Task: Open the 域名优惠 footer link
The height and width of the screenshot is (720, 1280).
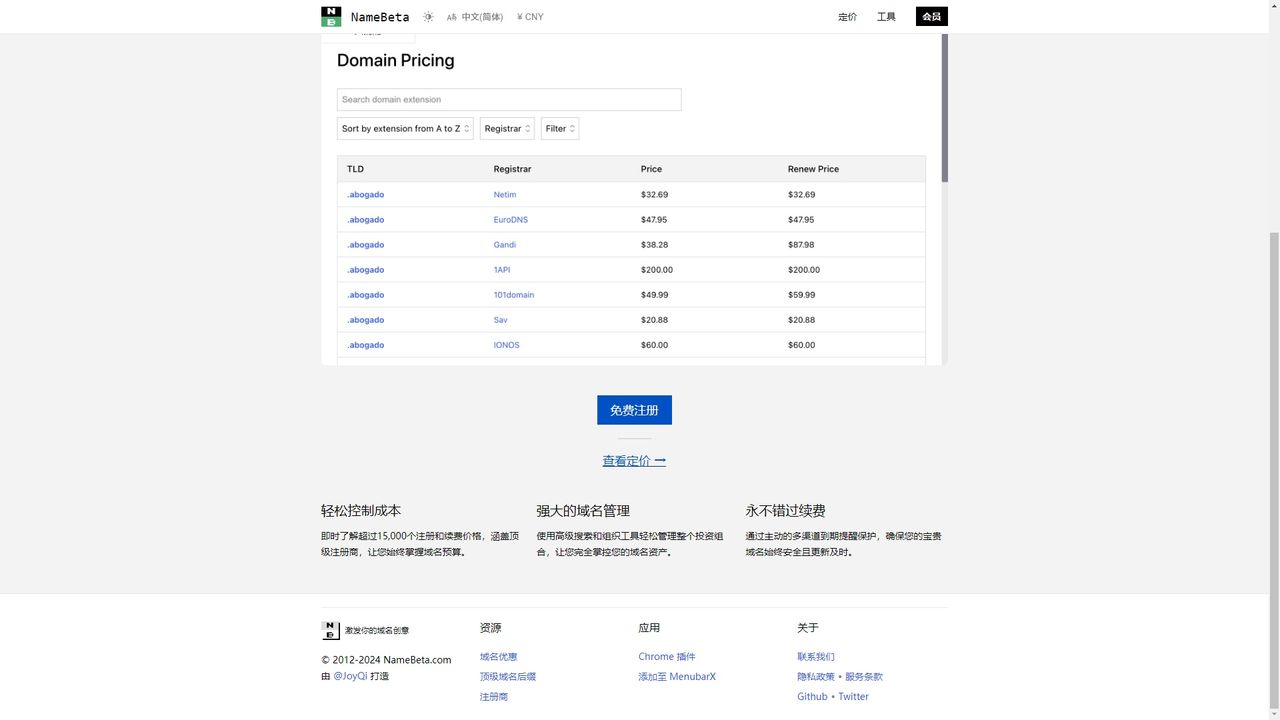Action: coord(498,657)
